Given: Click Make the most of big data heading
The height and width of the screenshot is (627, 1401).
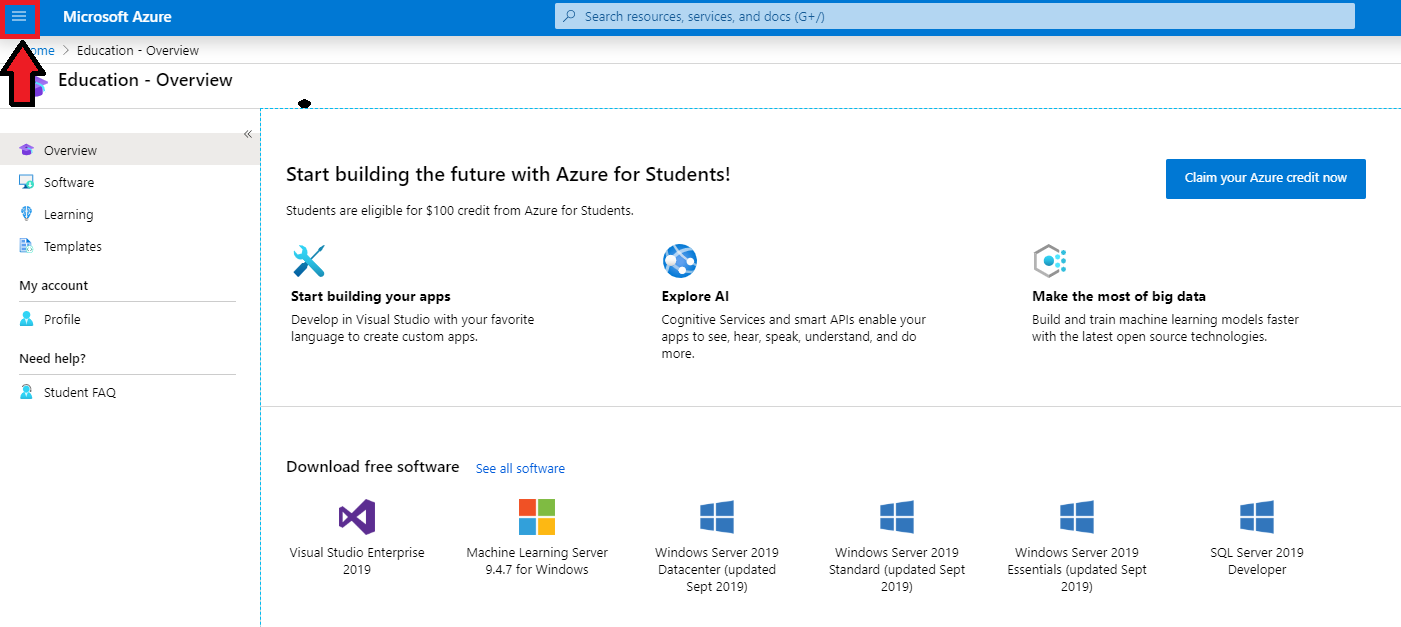Looking at the screenshot, I should (x=1119, y=296).
